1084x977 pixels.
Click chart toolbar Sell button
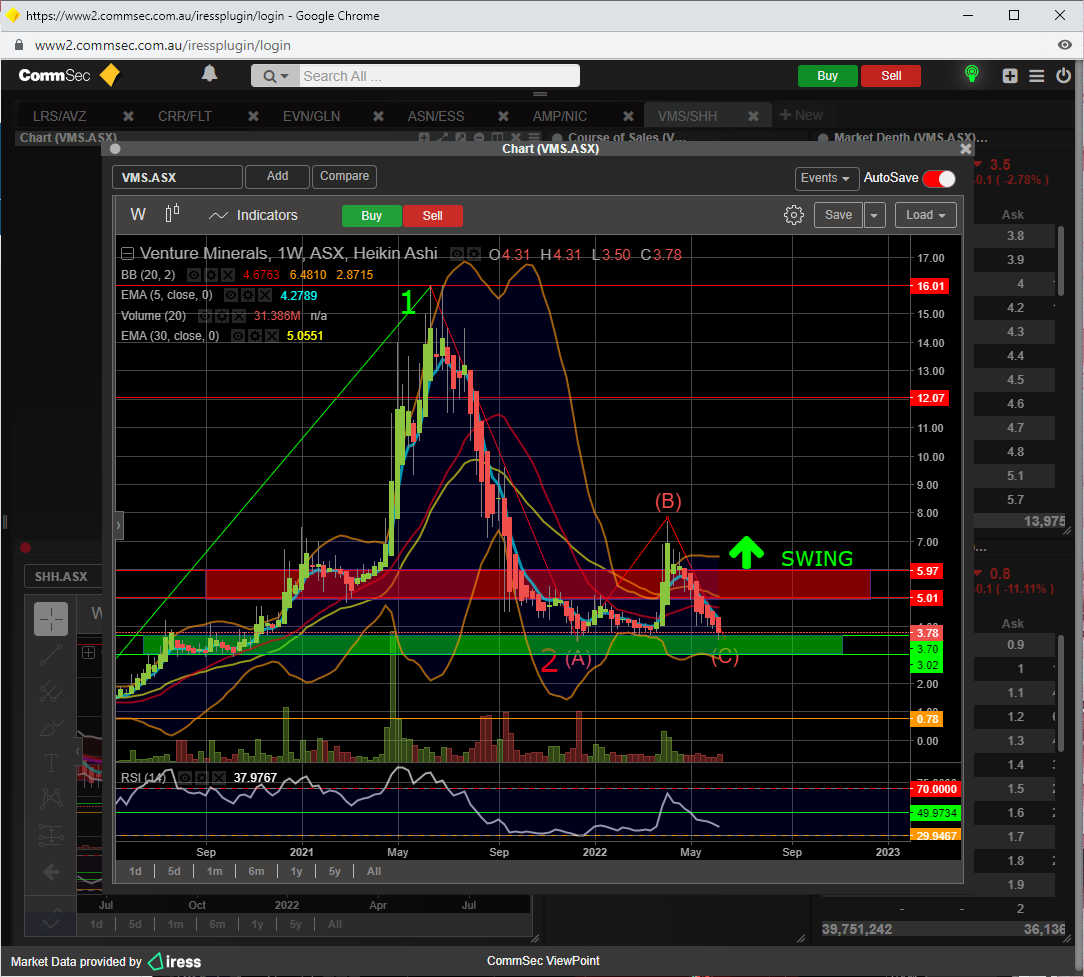click(433, 216)
